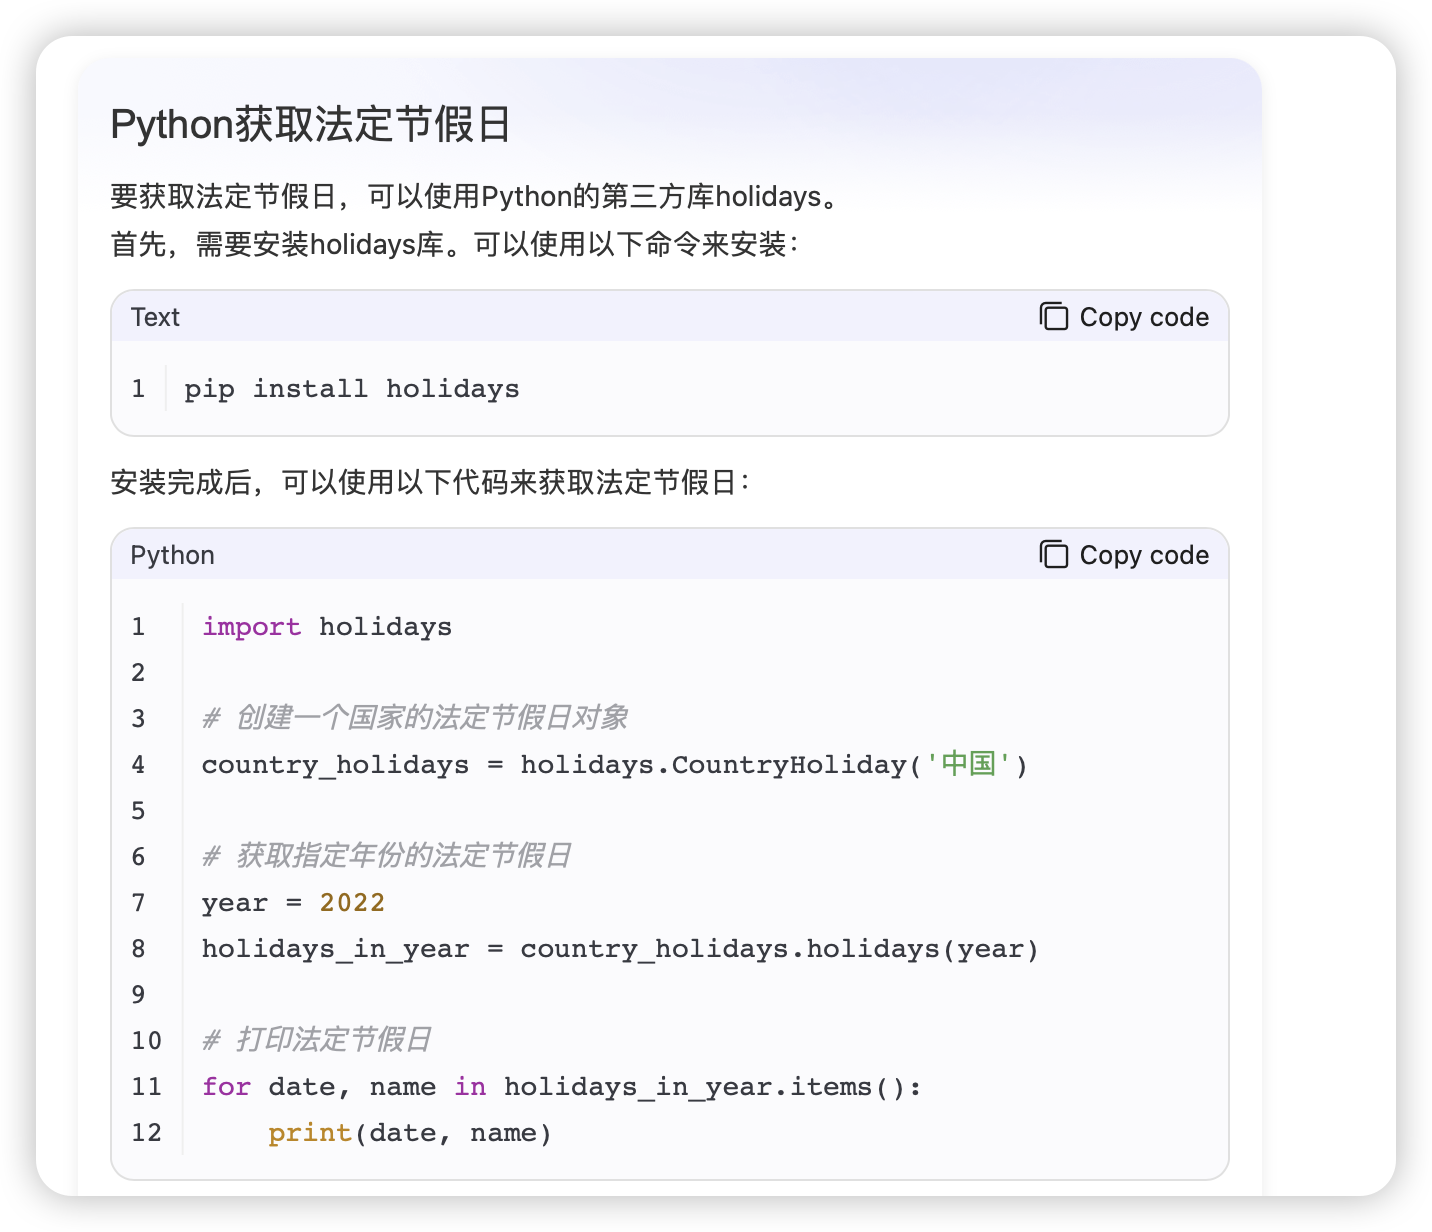Copy code from the Text block
Screen dimensions: 1432x1232
(1124, 317)
